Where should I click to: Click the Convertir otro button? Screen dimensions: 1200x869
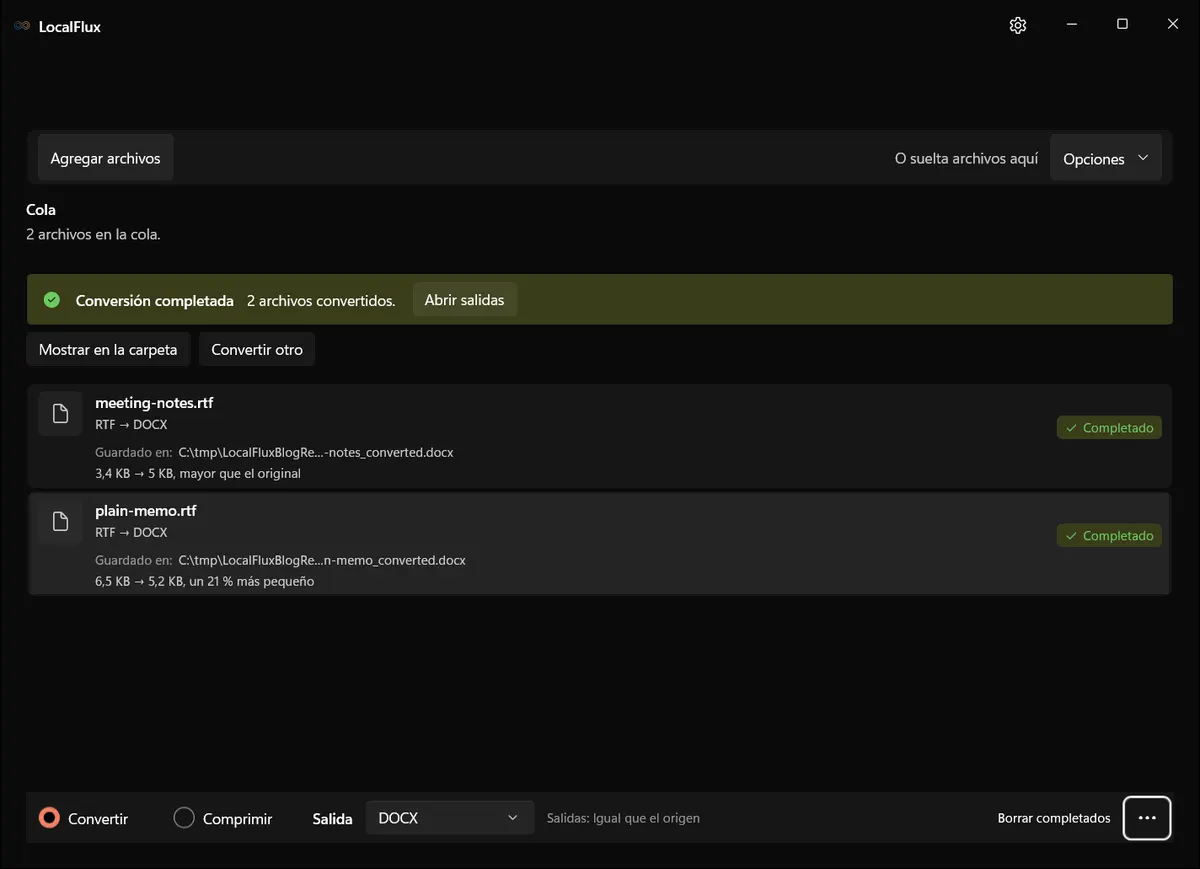[257, 350]
